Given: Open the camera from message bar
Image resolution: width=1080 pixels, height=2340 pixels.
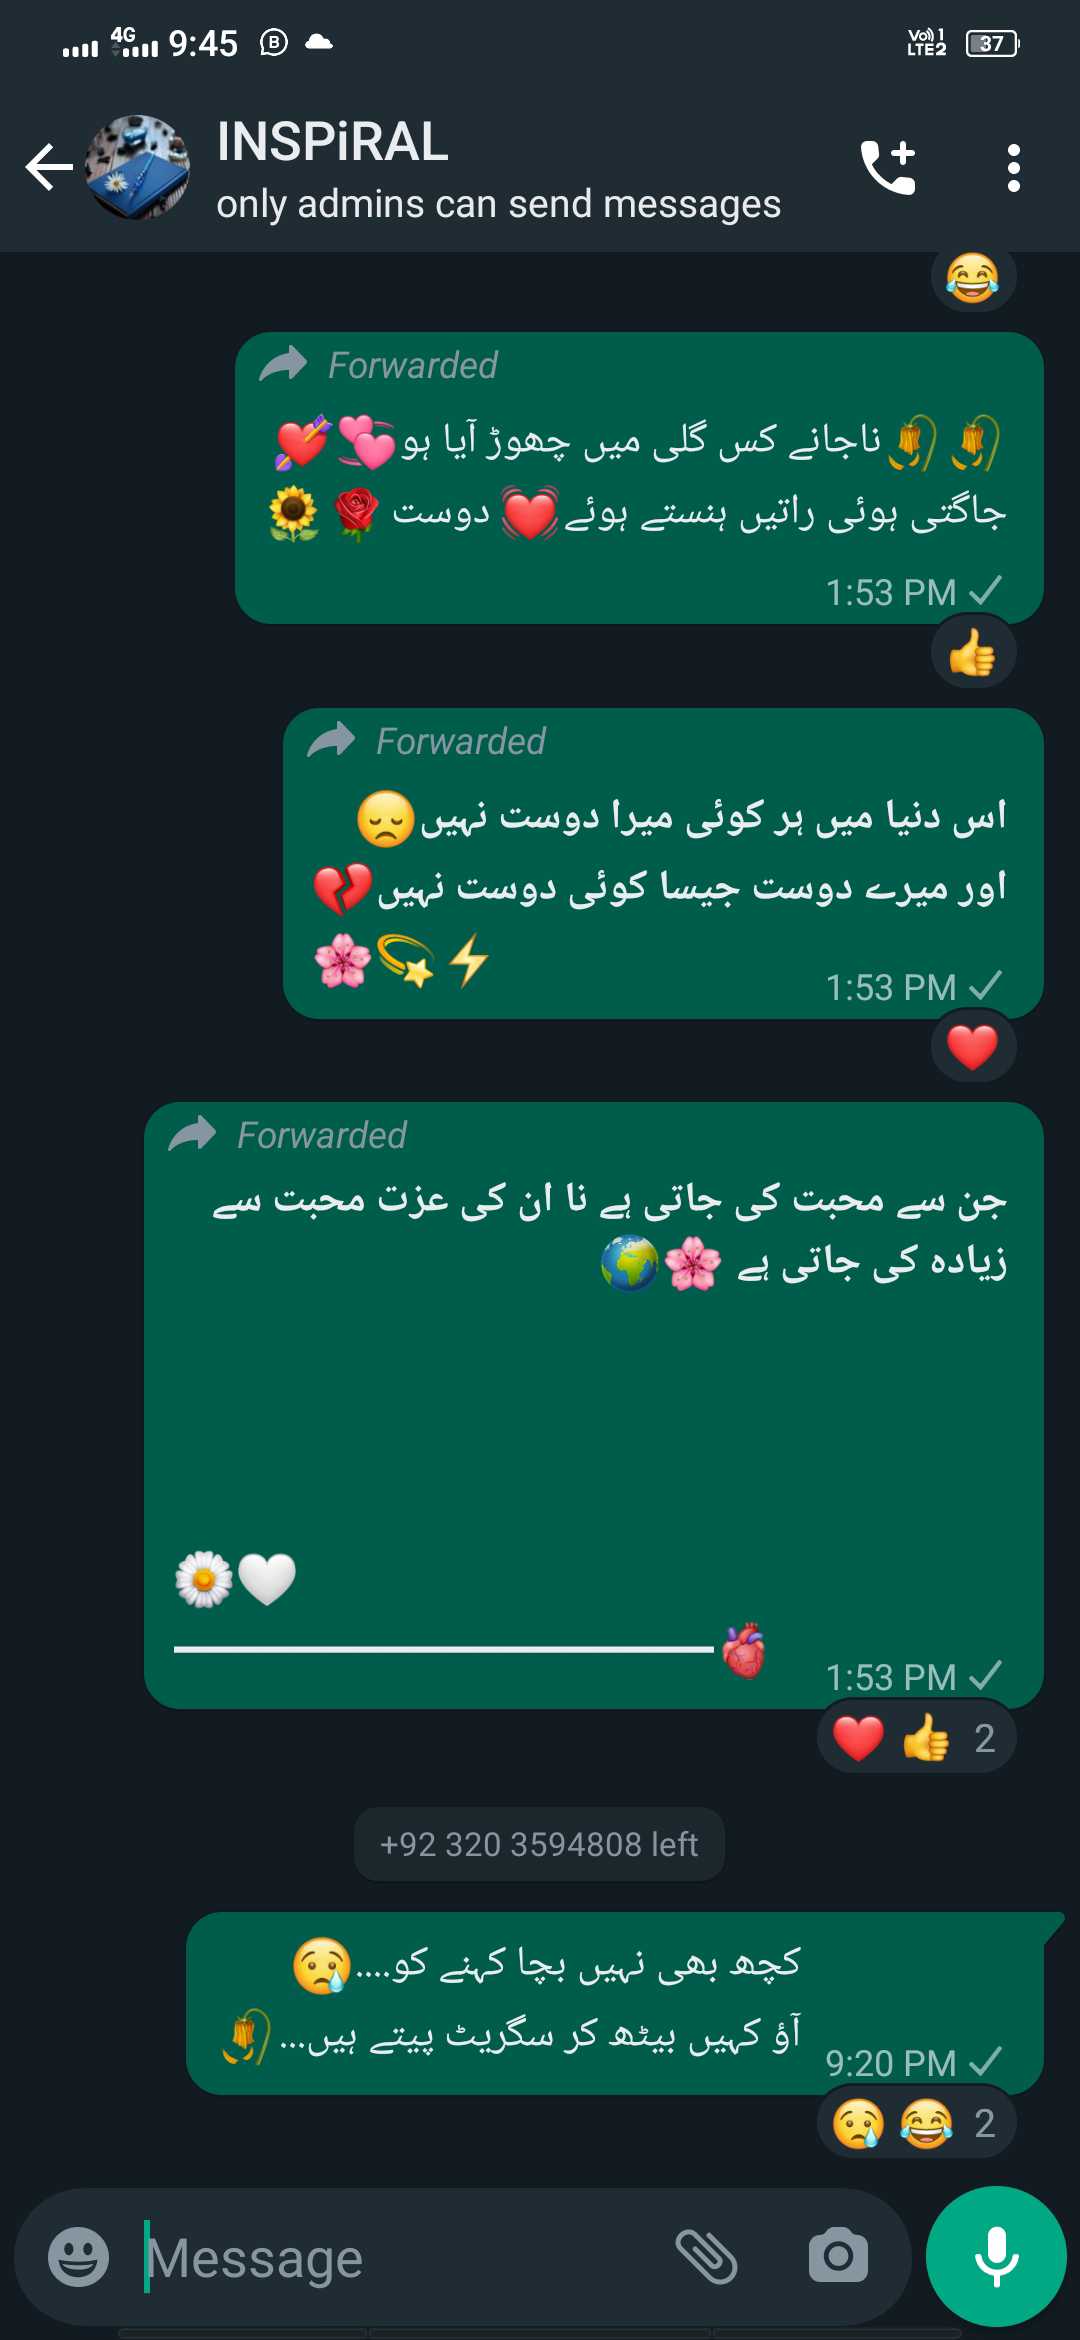Looking at the screenshot, I should pos(838,2257).
